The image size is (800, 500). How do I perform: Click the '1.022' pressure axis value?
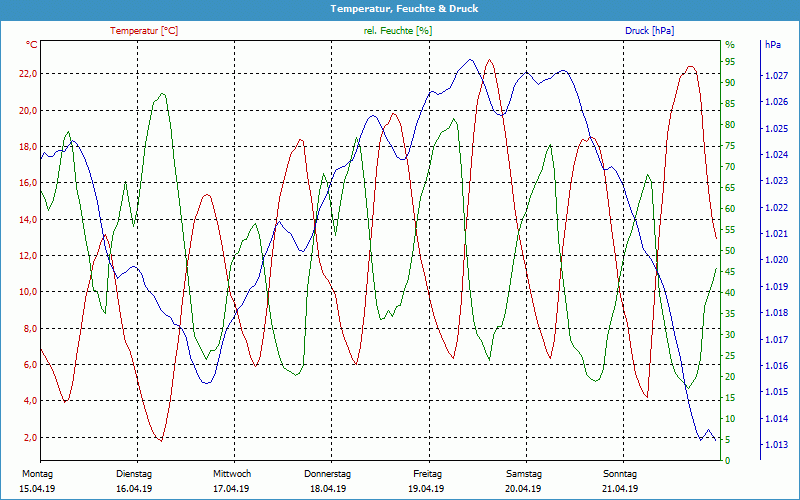776,208
